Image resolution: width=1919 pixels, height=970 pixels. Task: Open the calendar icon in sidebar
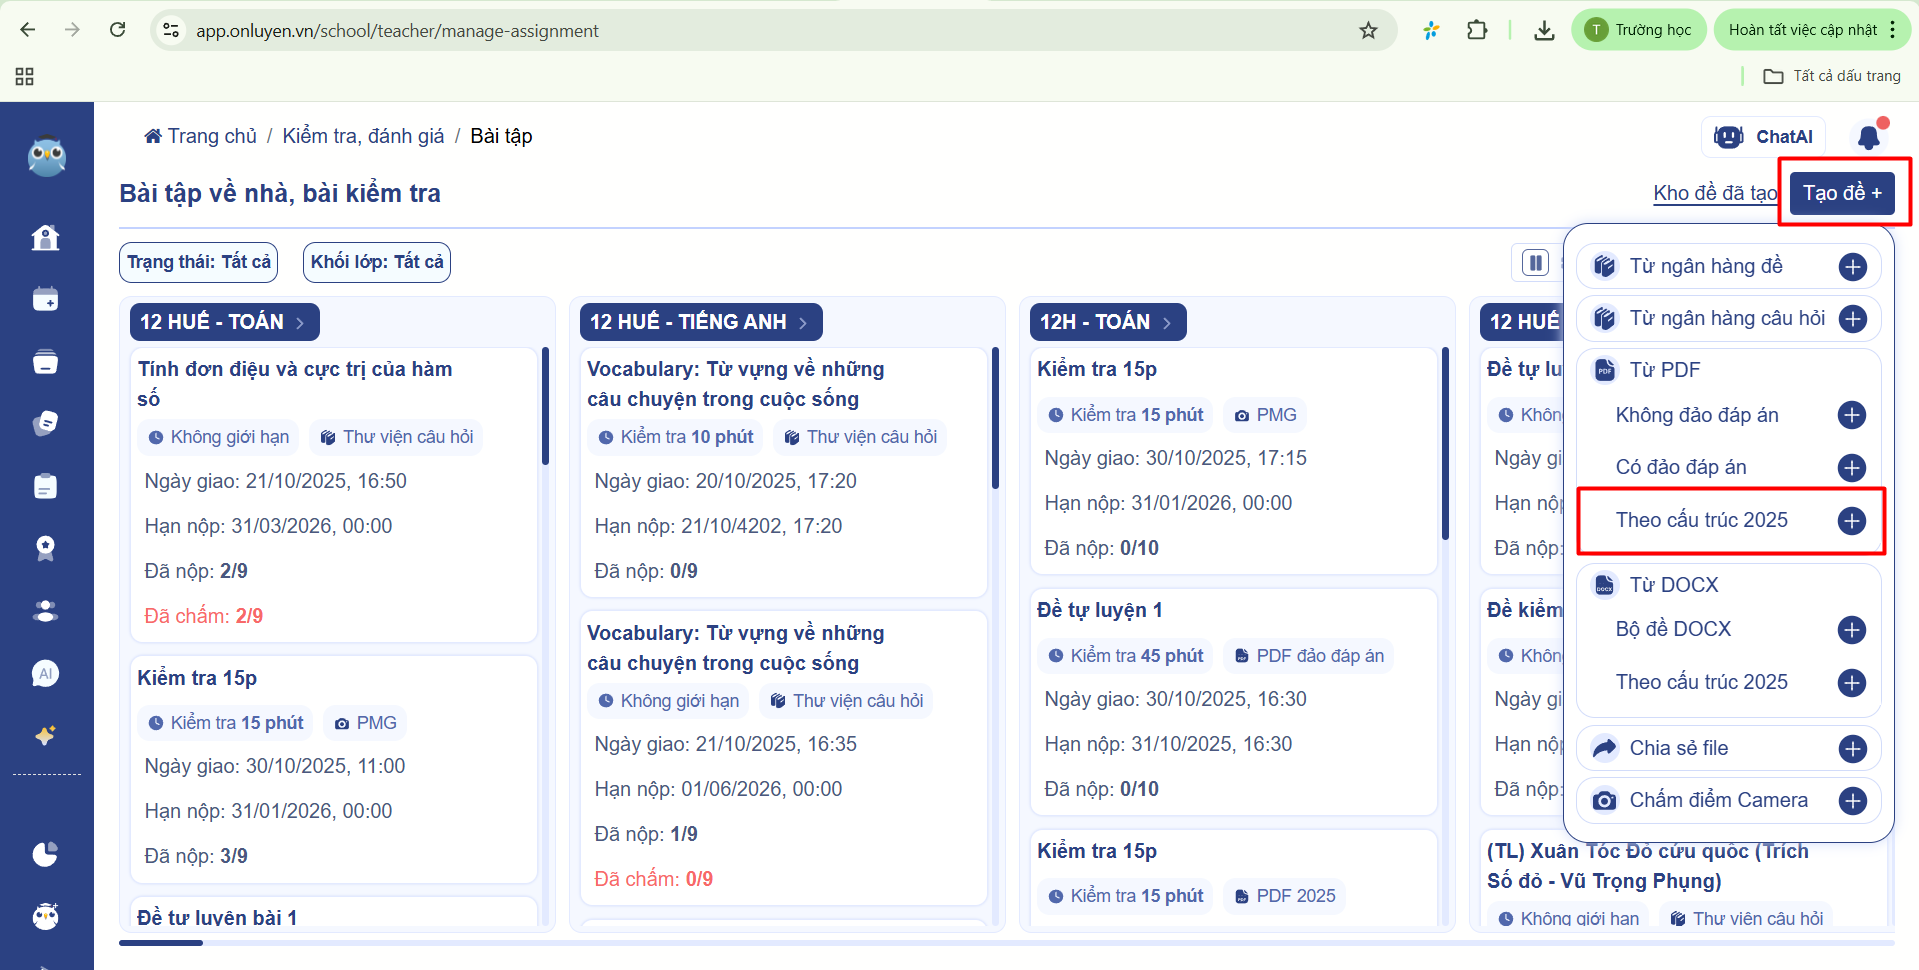[46, 299]
